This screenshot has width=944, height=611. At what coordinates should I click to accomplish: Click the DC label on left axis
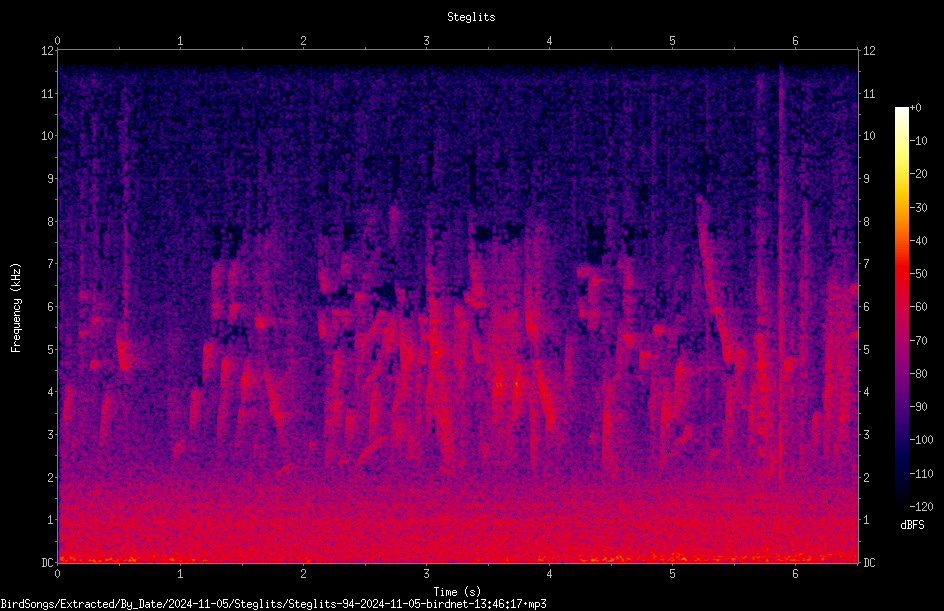point(48,563)
